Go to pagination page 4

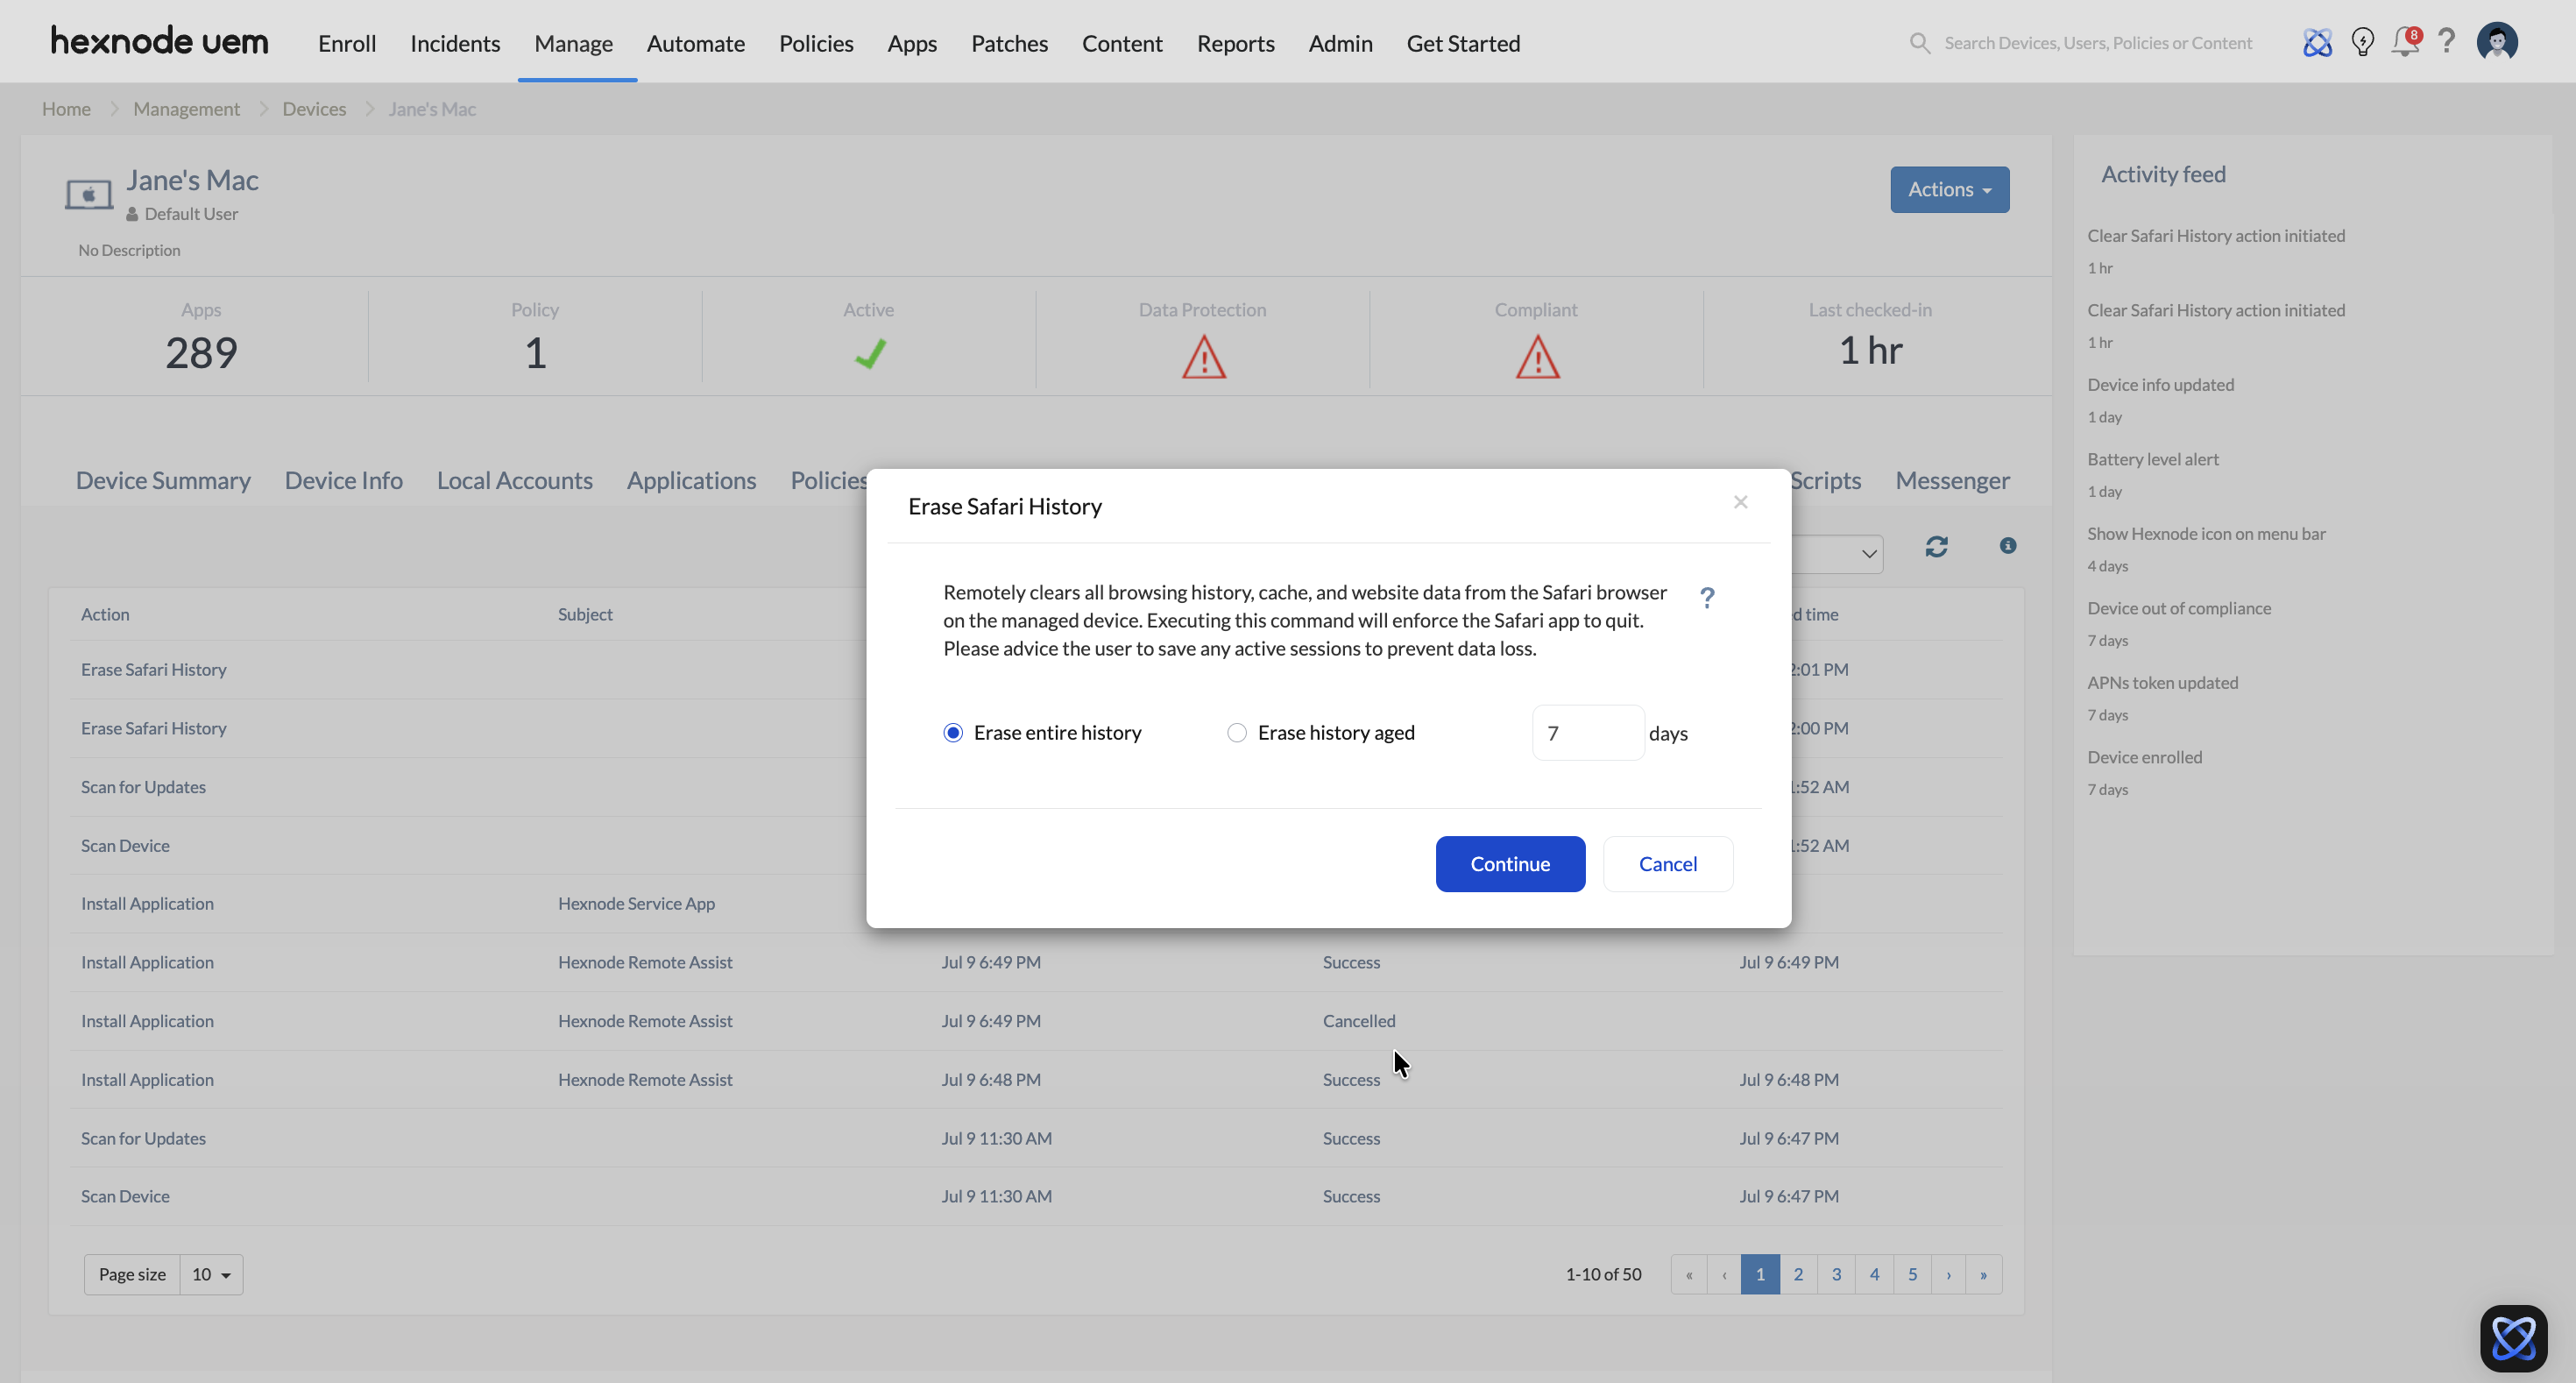(1874, 1274)
